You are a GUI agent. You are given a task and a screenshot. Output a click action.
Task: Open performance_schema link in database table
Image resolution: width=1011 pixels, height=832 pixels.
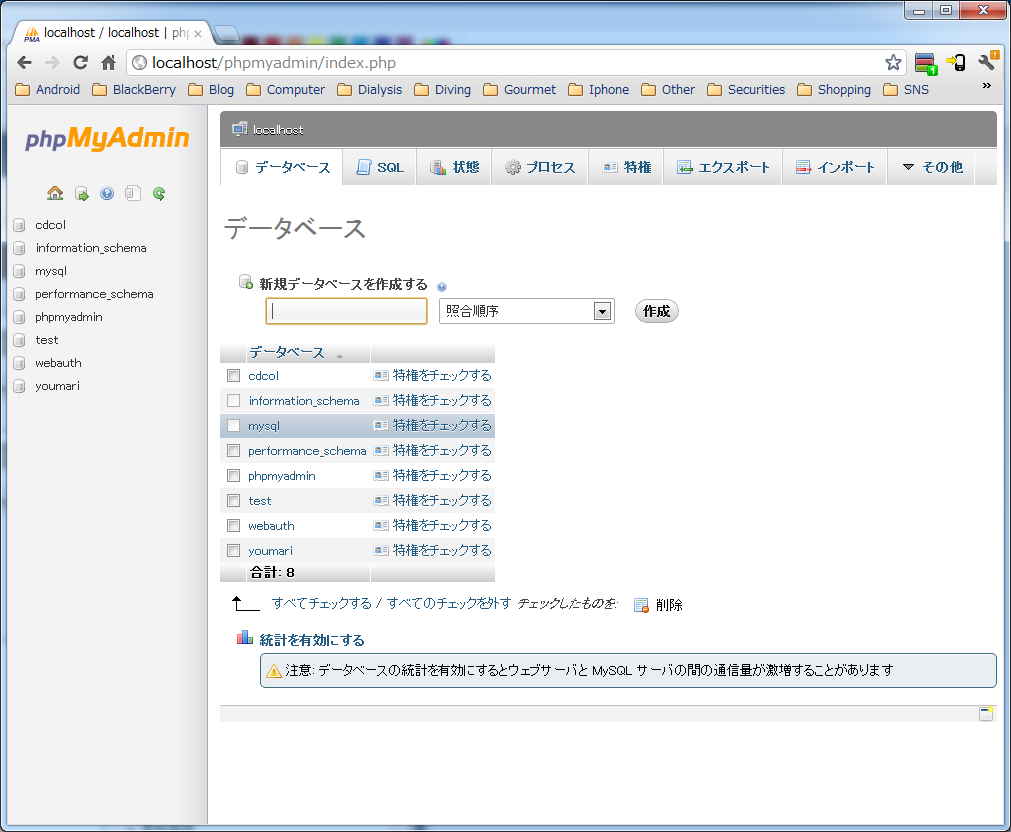pos(307,451)
